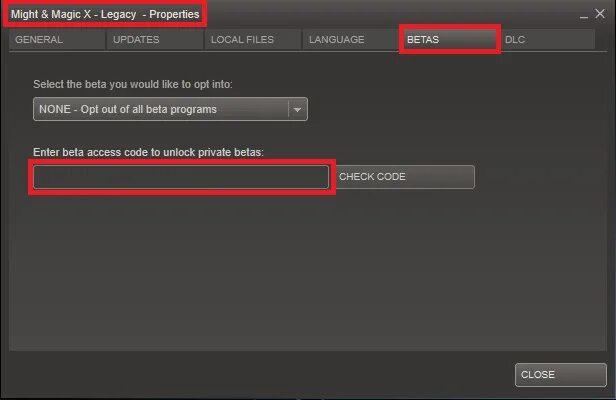
Task: Click the blank tab strip area right of DLC
Action: click(x=601, y=39)
